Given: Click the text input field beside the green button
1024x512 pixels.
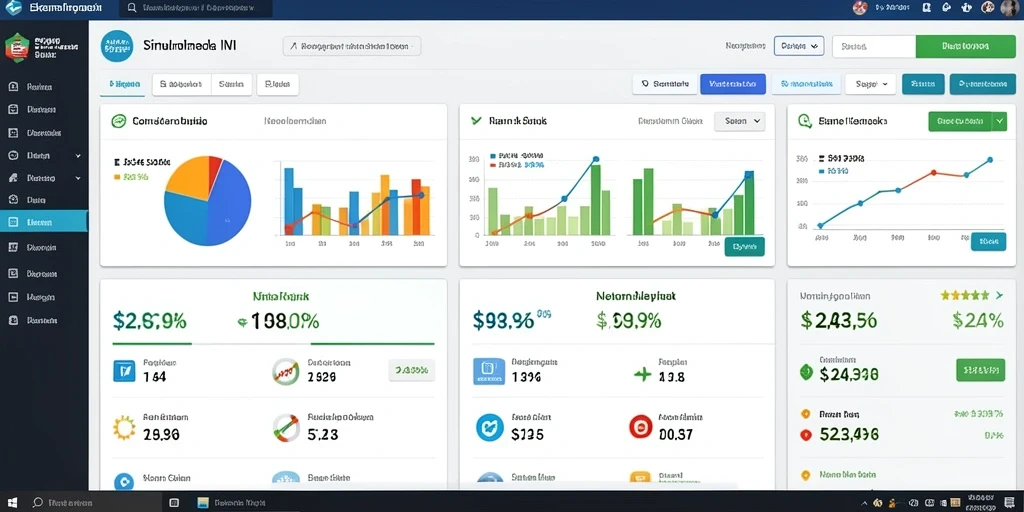Looking at the screenshot, I should click(874, 46).
